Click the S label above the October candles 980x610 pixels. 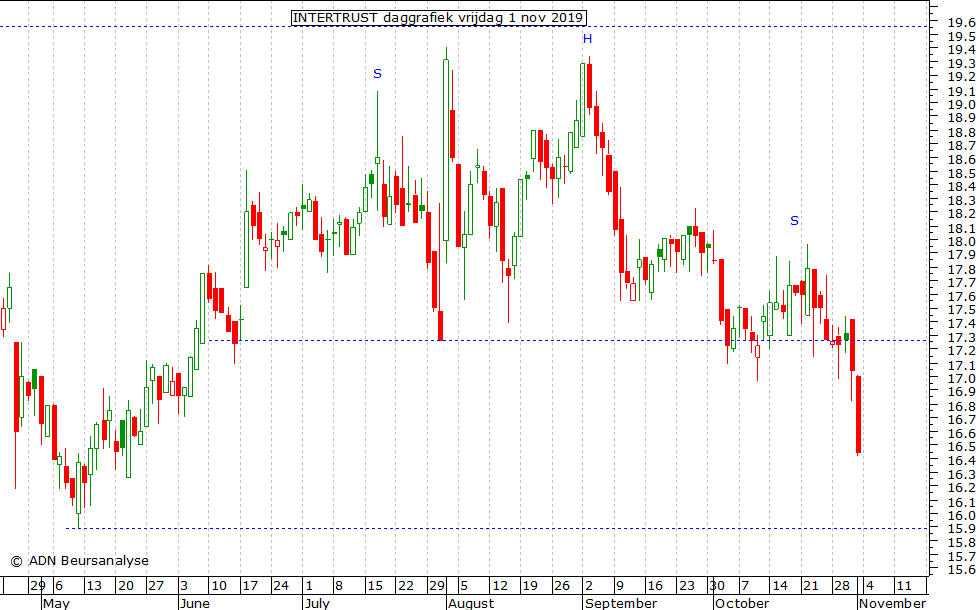(794, 221)
